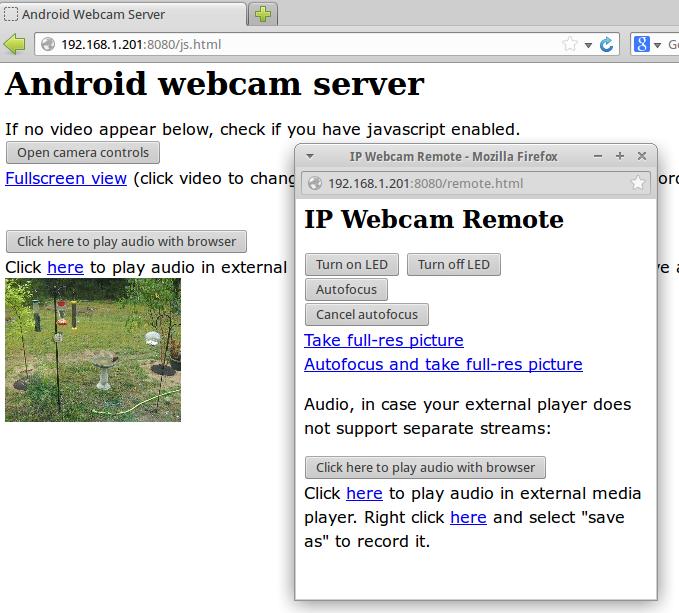Minimize the IP Webcam Remote window
This screenshot has width=679, height=613.
click(598, 156)
